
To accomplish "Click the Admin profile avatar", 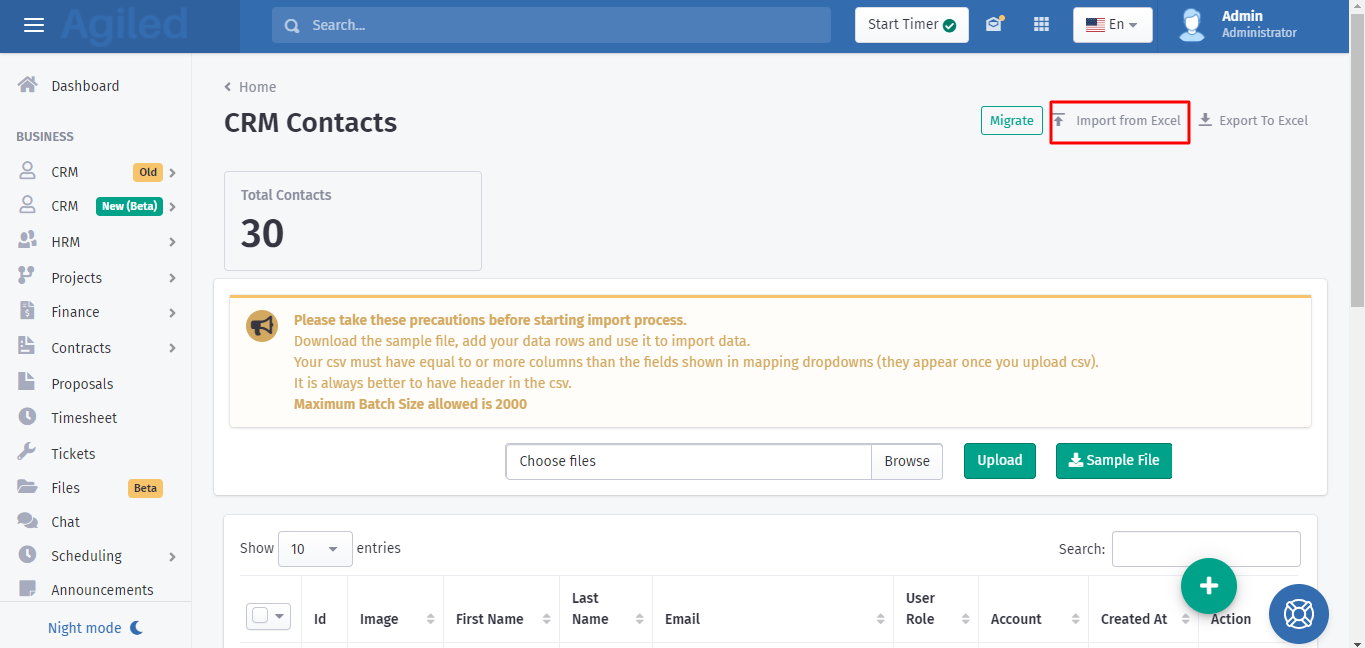I will [x=1191, y=25].
